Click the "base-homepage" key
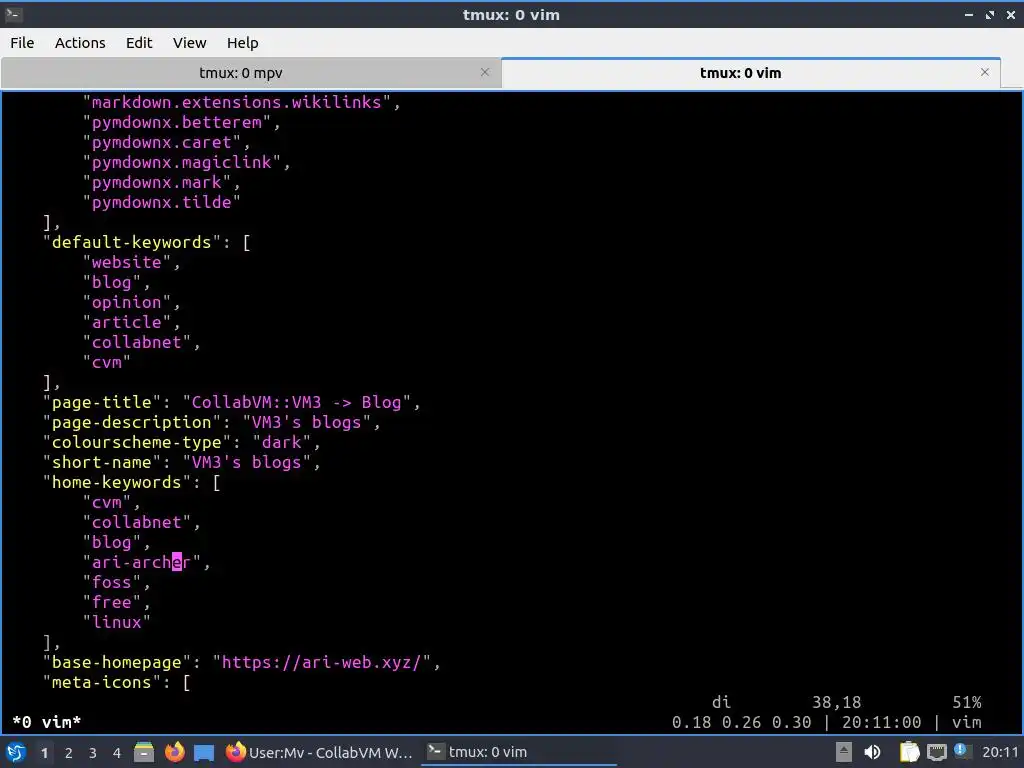 pyautogui.click(x=117, y=662)
